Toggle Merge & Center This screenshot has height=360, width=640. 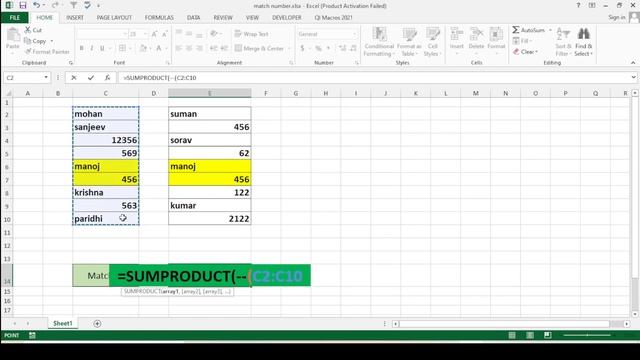click(259, 48)
